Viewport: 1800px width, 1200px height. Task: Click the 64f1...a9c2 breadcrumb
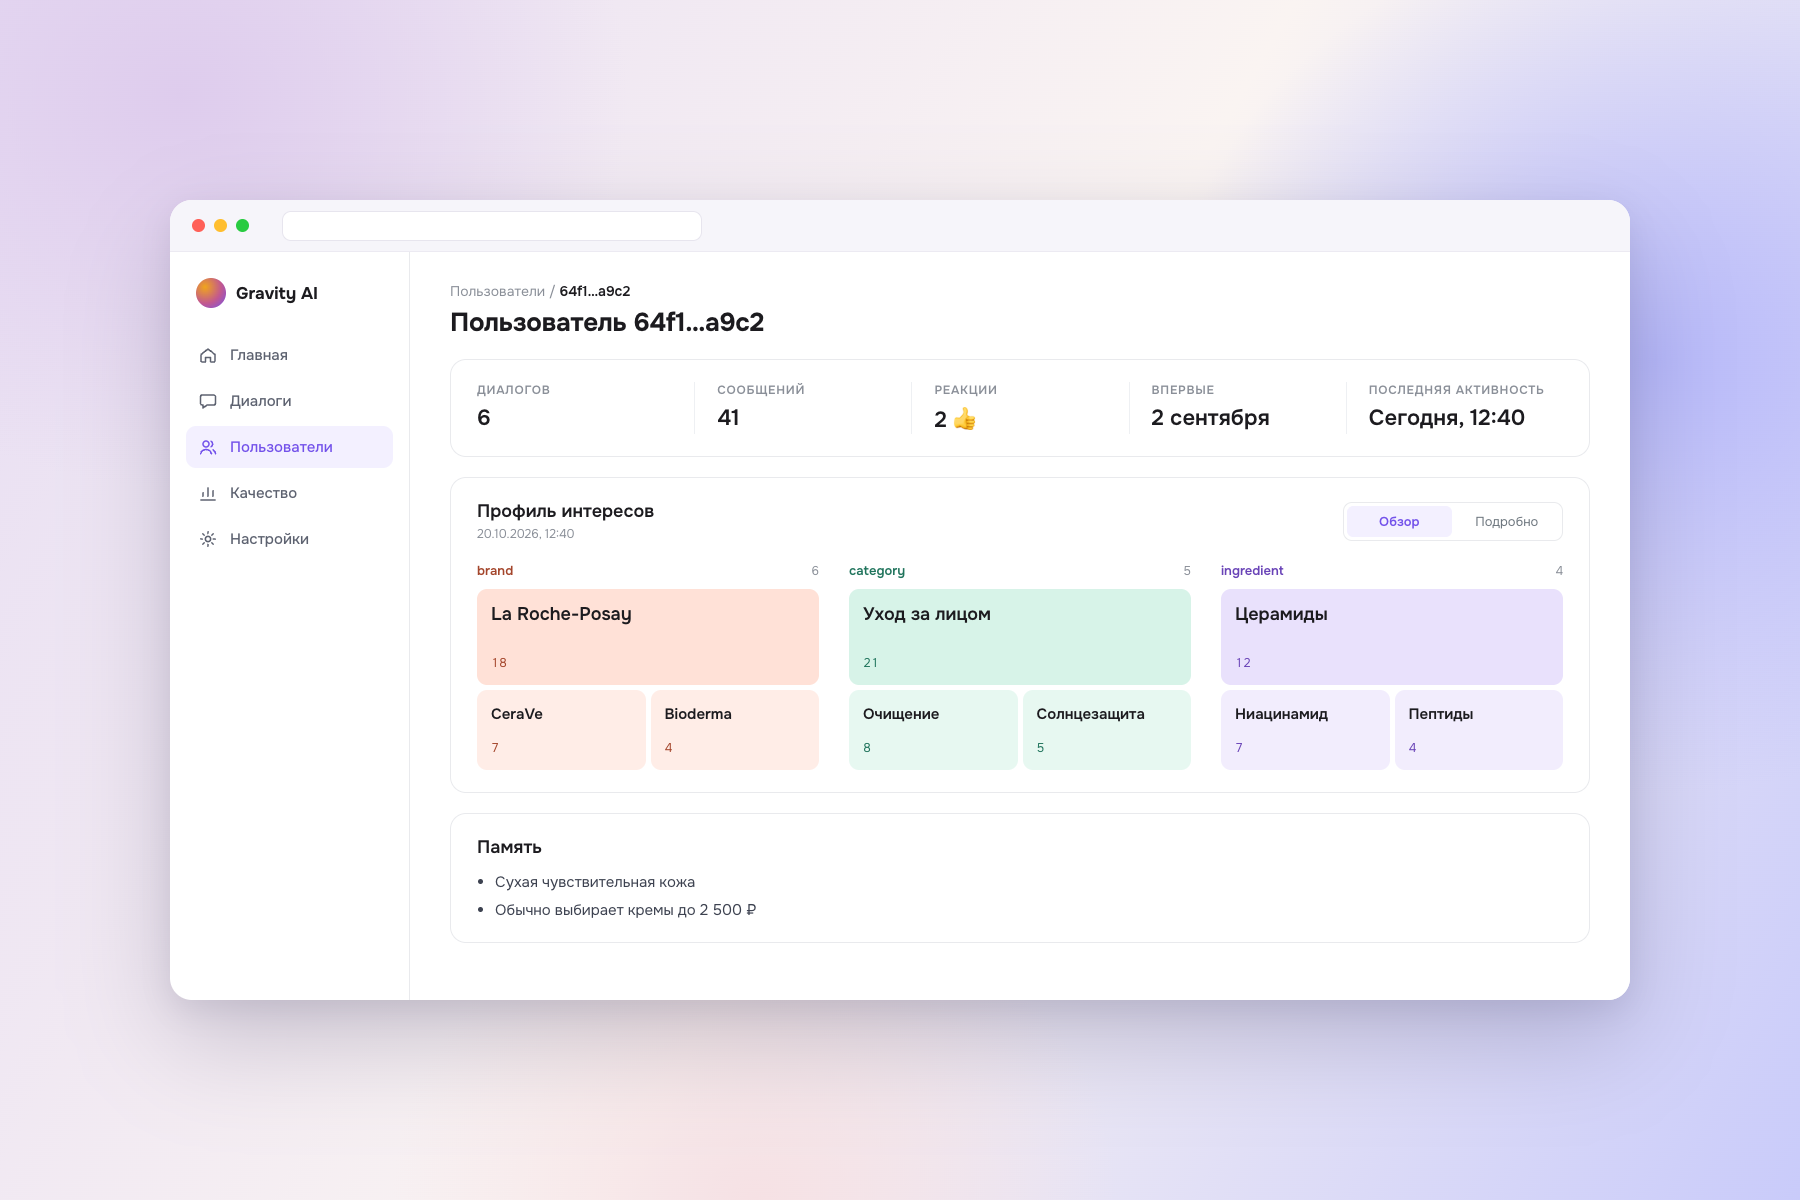(595, 291)
